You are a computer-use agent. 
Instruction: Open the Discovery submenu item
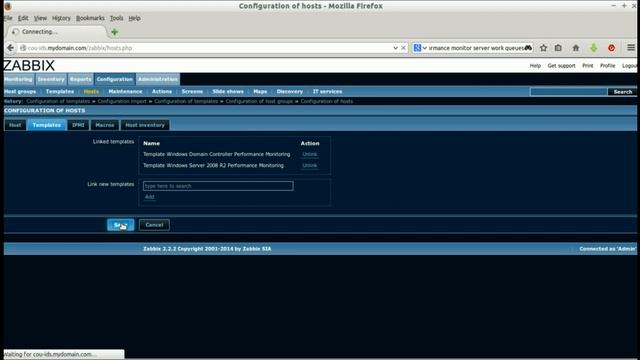(290, 91)
